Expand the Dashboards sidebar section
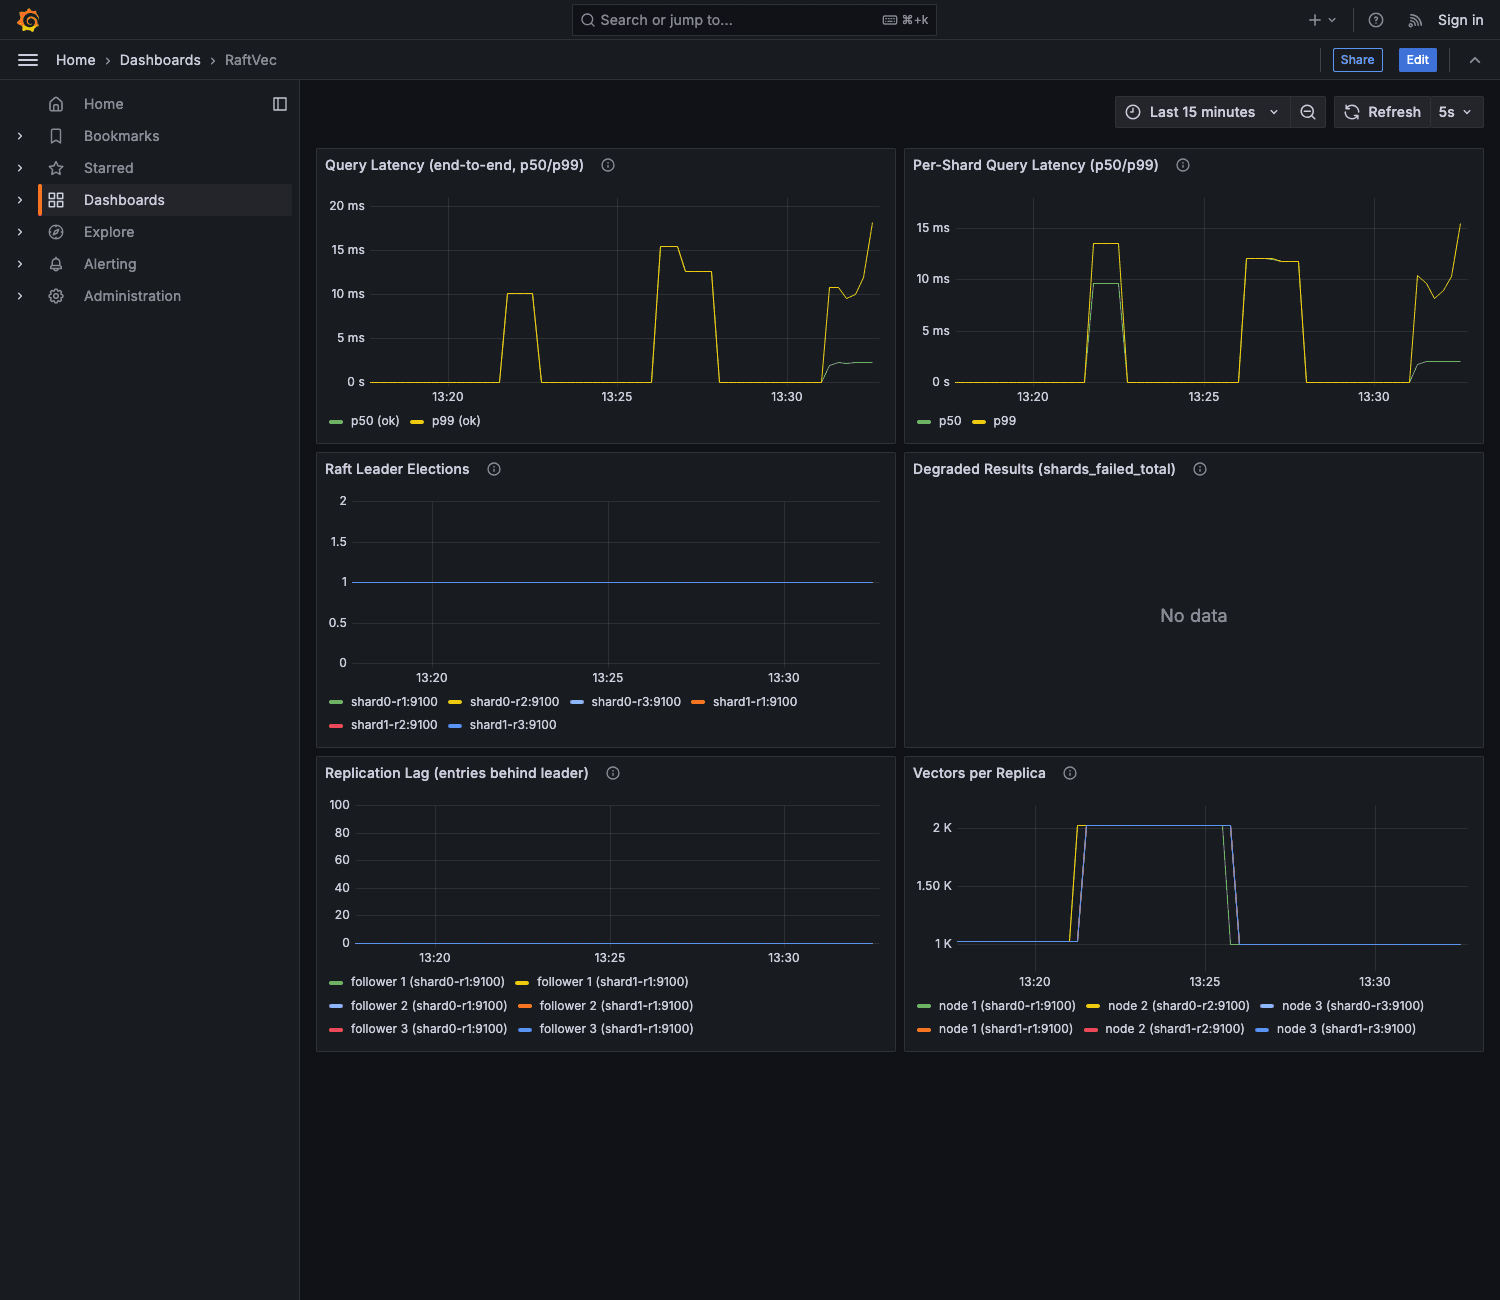Screen dimensions: 1500x1300 (20, 200)
